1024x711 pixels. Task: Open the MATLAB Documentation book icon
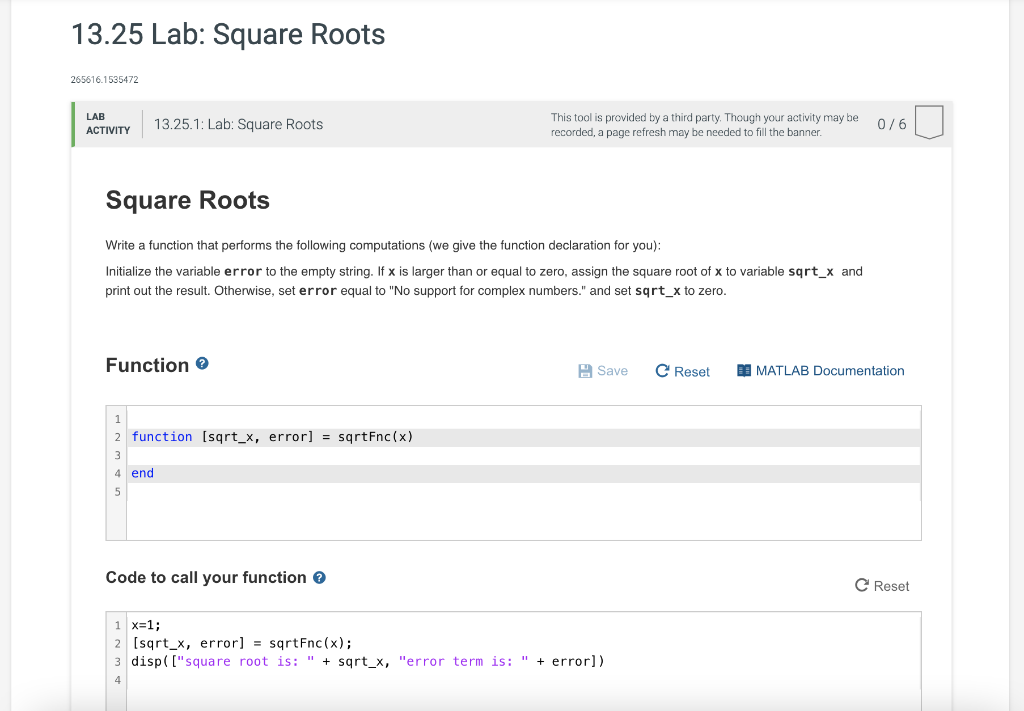tap(742, 370)
